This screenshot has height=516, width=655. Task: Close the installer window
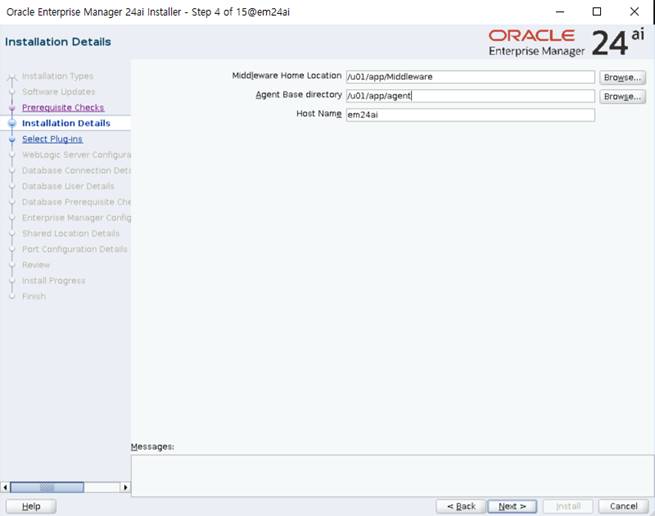point(634,12)
